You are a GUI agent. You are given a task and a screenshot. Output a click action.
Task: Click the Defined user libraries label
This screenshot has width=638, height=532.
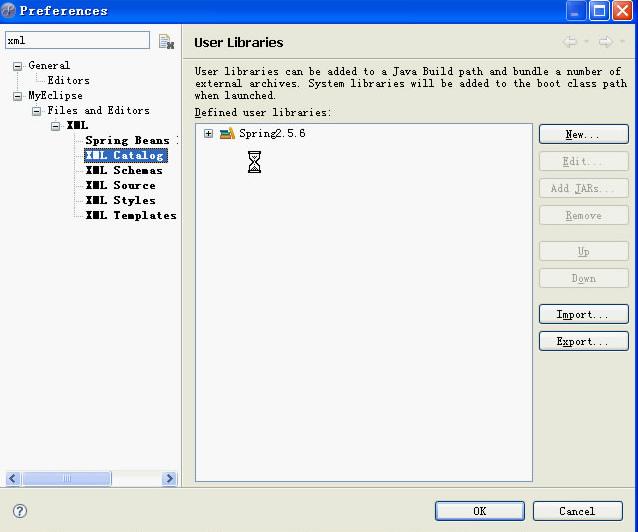(263, 112)
